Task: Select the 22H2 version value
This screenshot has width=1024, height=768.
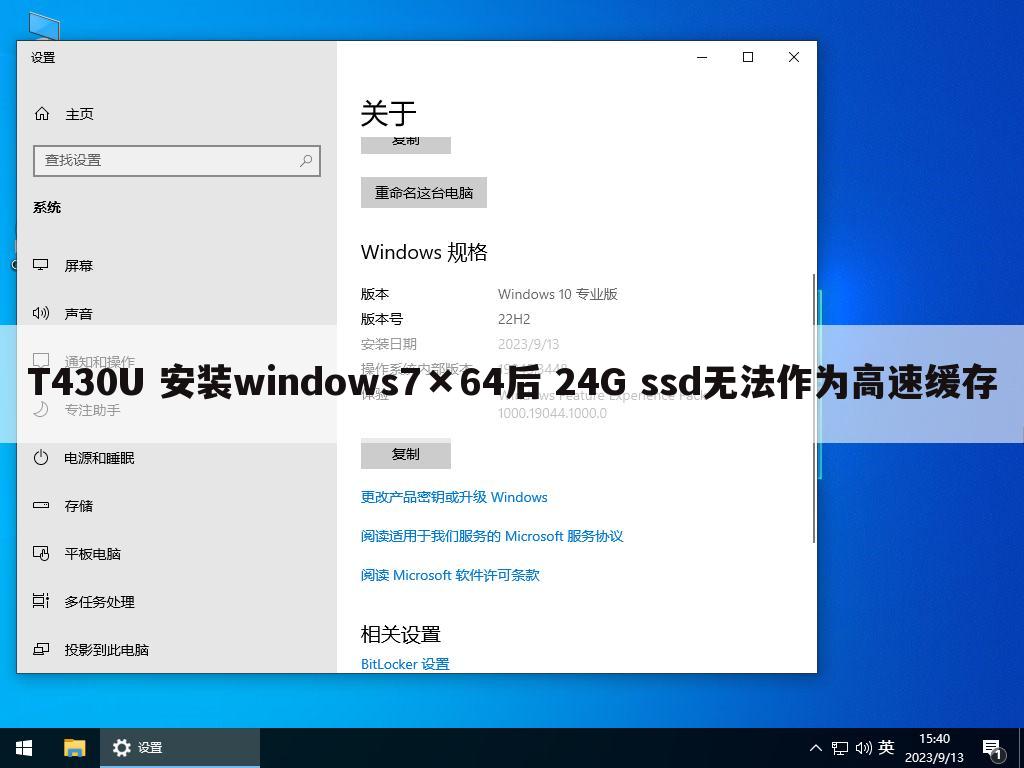Action: tap(514, 319)
